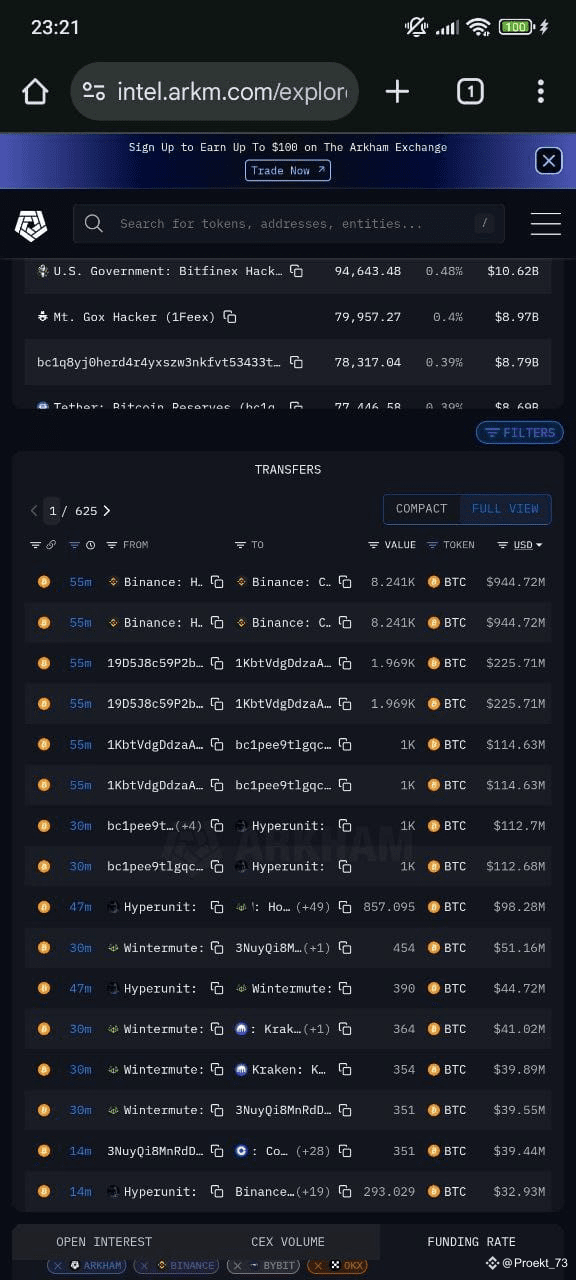The height and width of the screenshot is (1280, 576).
Task: Open a new browser tab with plus icon
Action: (x=397, y=92)
